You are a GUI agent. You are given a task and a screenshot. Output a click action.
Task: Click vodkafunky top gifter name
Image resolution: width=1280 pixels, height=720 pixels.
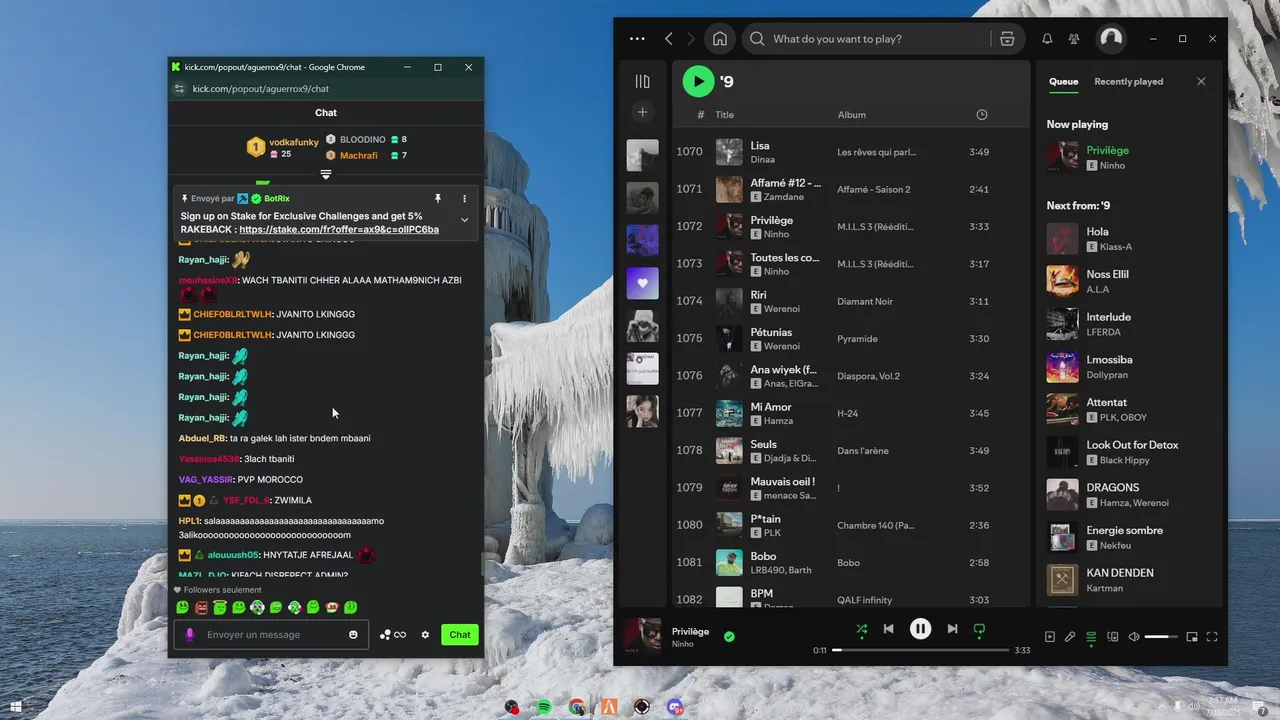click(x=294, y=142)
